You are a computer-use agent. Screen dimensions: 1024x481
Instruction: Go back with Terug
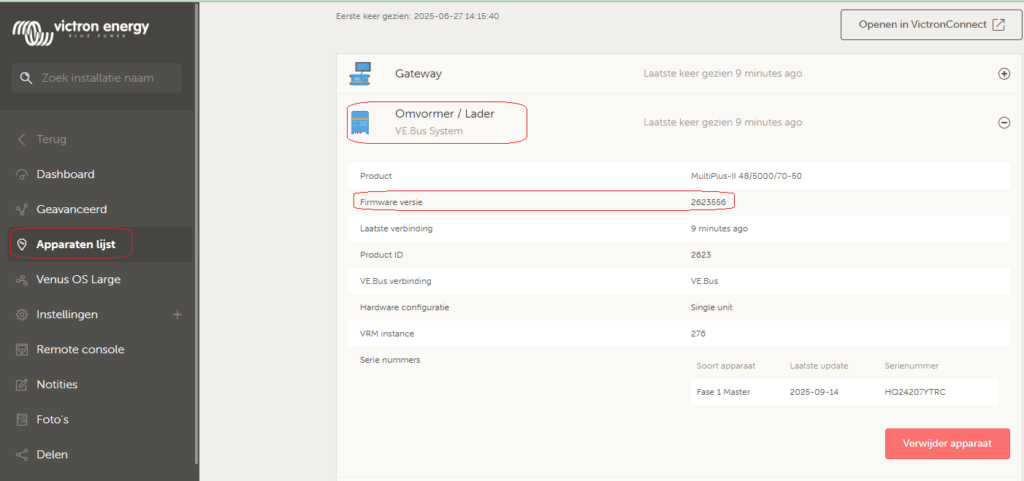click(51, 139)
